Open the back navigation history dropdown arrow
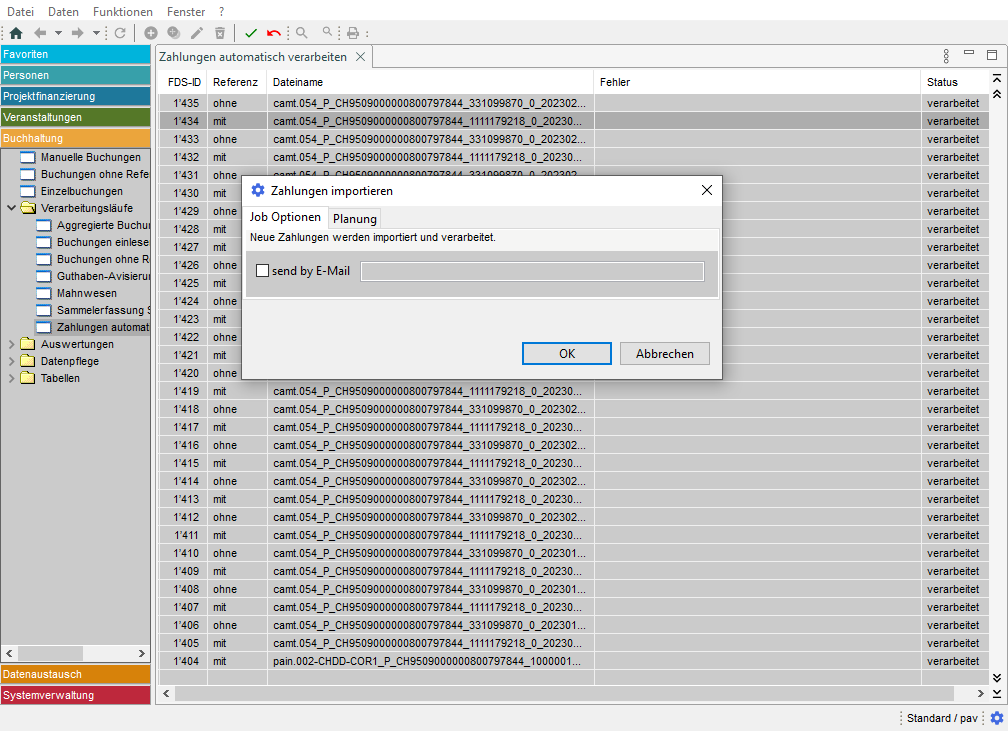 (58, 33)
